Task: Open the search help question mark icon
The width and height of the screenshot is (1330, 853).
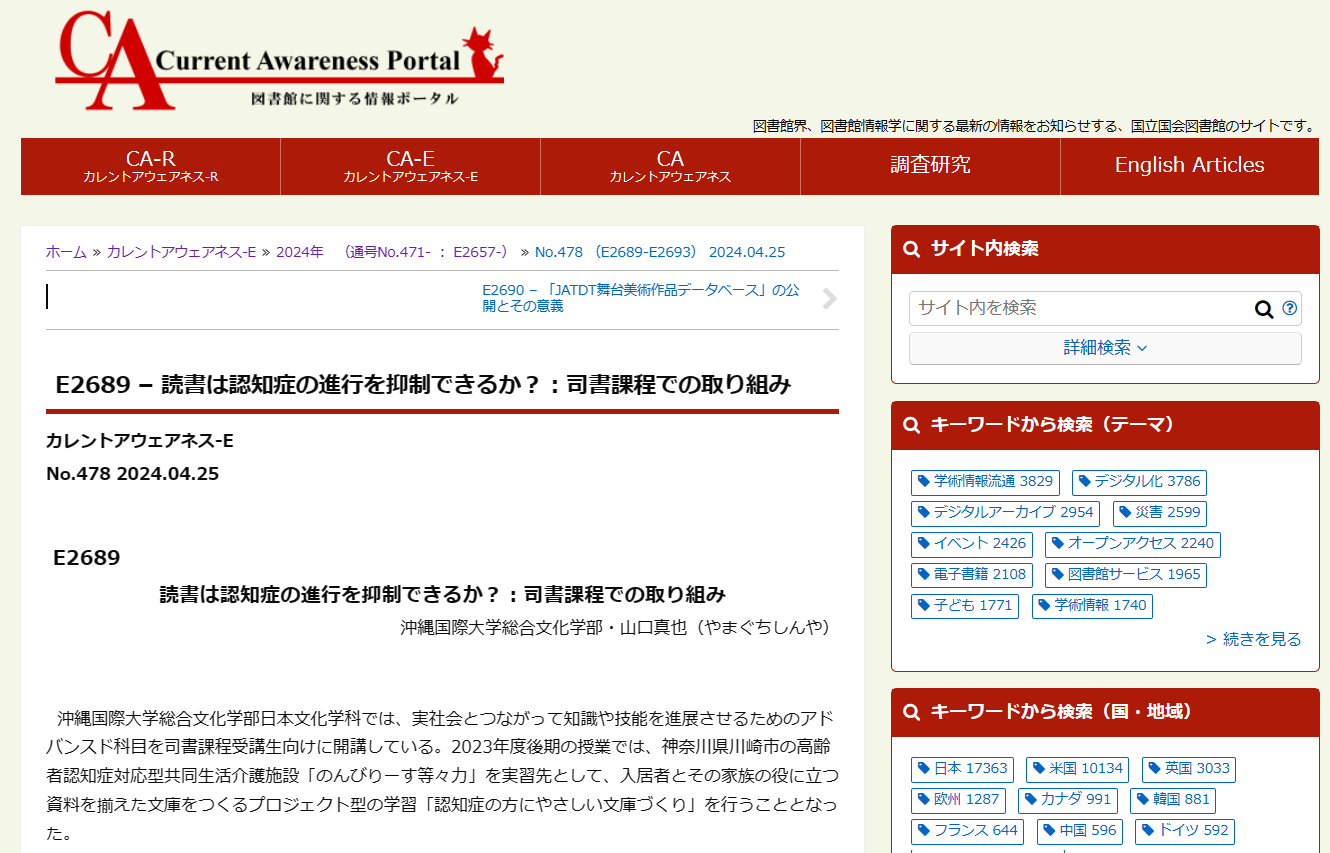Action: [x=1289, y=308]
